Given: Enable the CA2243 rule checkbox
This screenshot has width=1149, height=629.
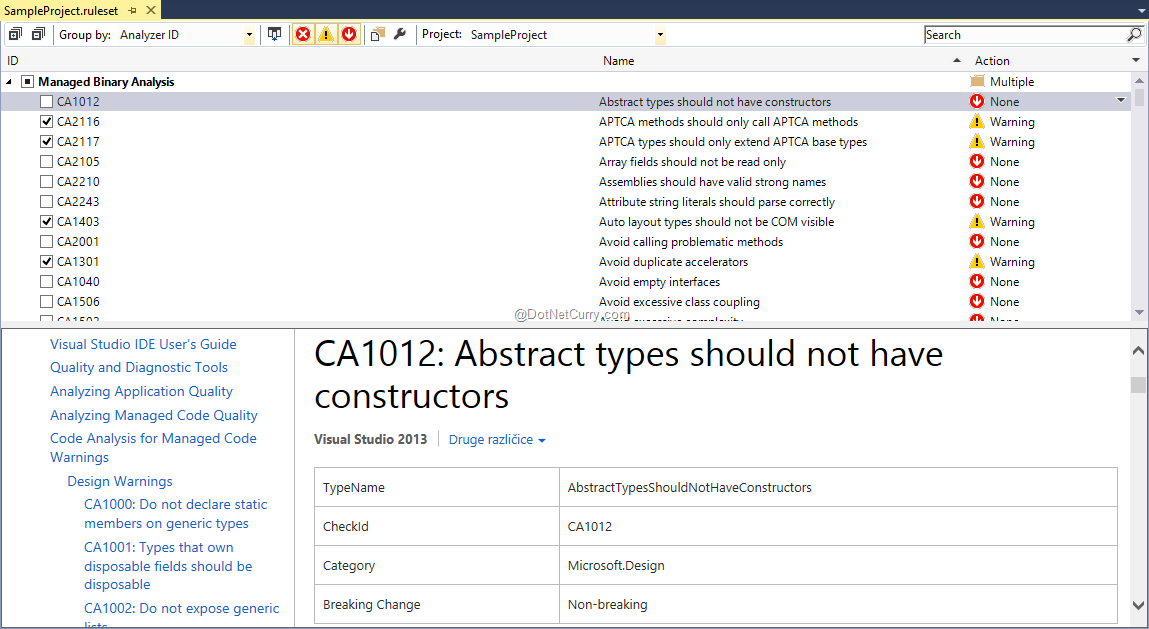Looking at the screenshot, I should coord(46,201).
